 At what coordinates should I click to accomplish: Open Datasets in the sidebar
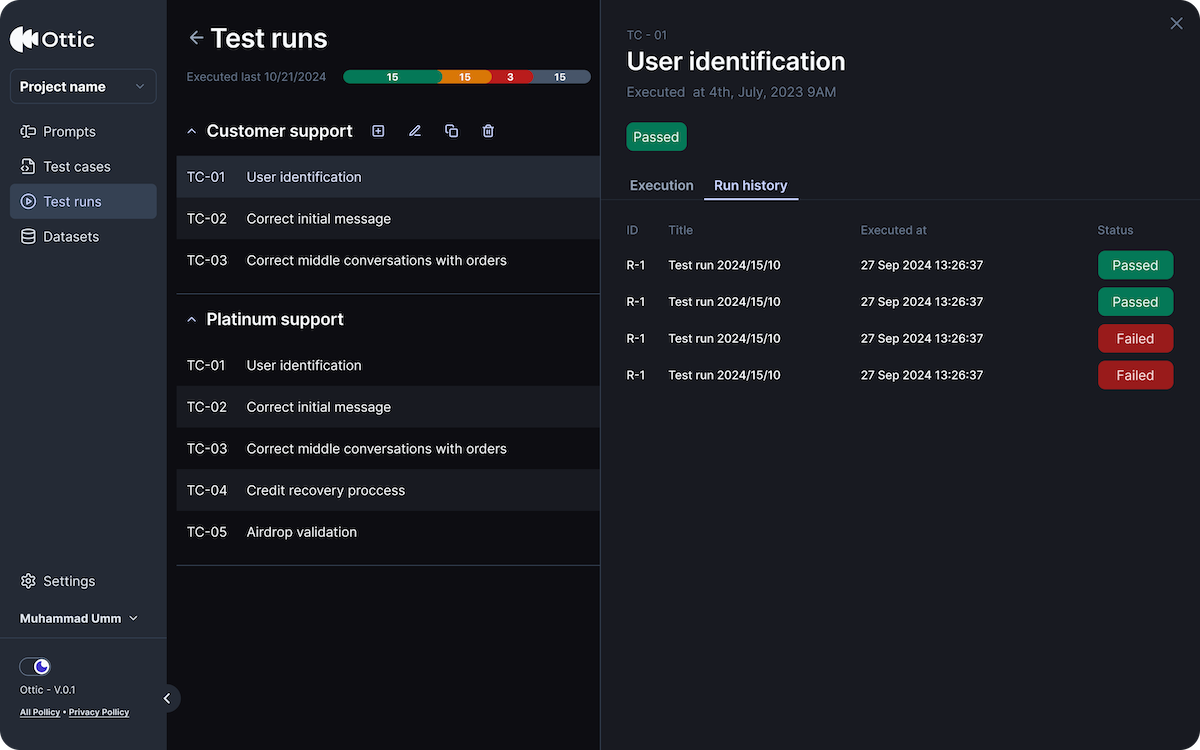click(71, 237)
